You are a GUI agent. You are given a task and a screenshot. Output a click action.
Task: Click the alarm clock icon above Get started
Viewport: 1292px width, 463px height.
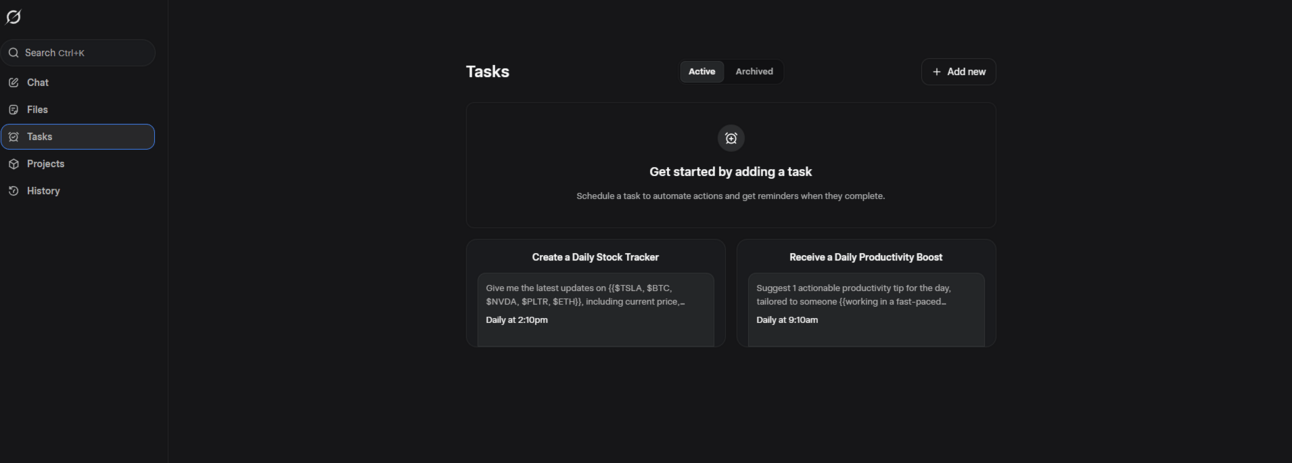pyautogui.click(x=731, y=138)
